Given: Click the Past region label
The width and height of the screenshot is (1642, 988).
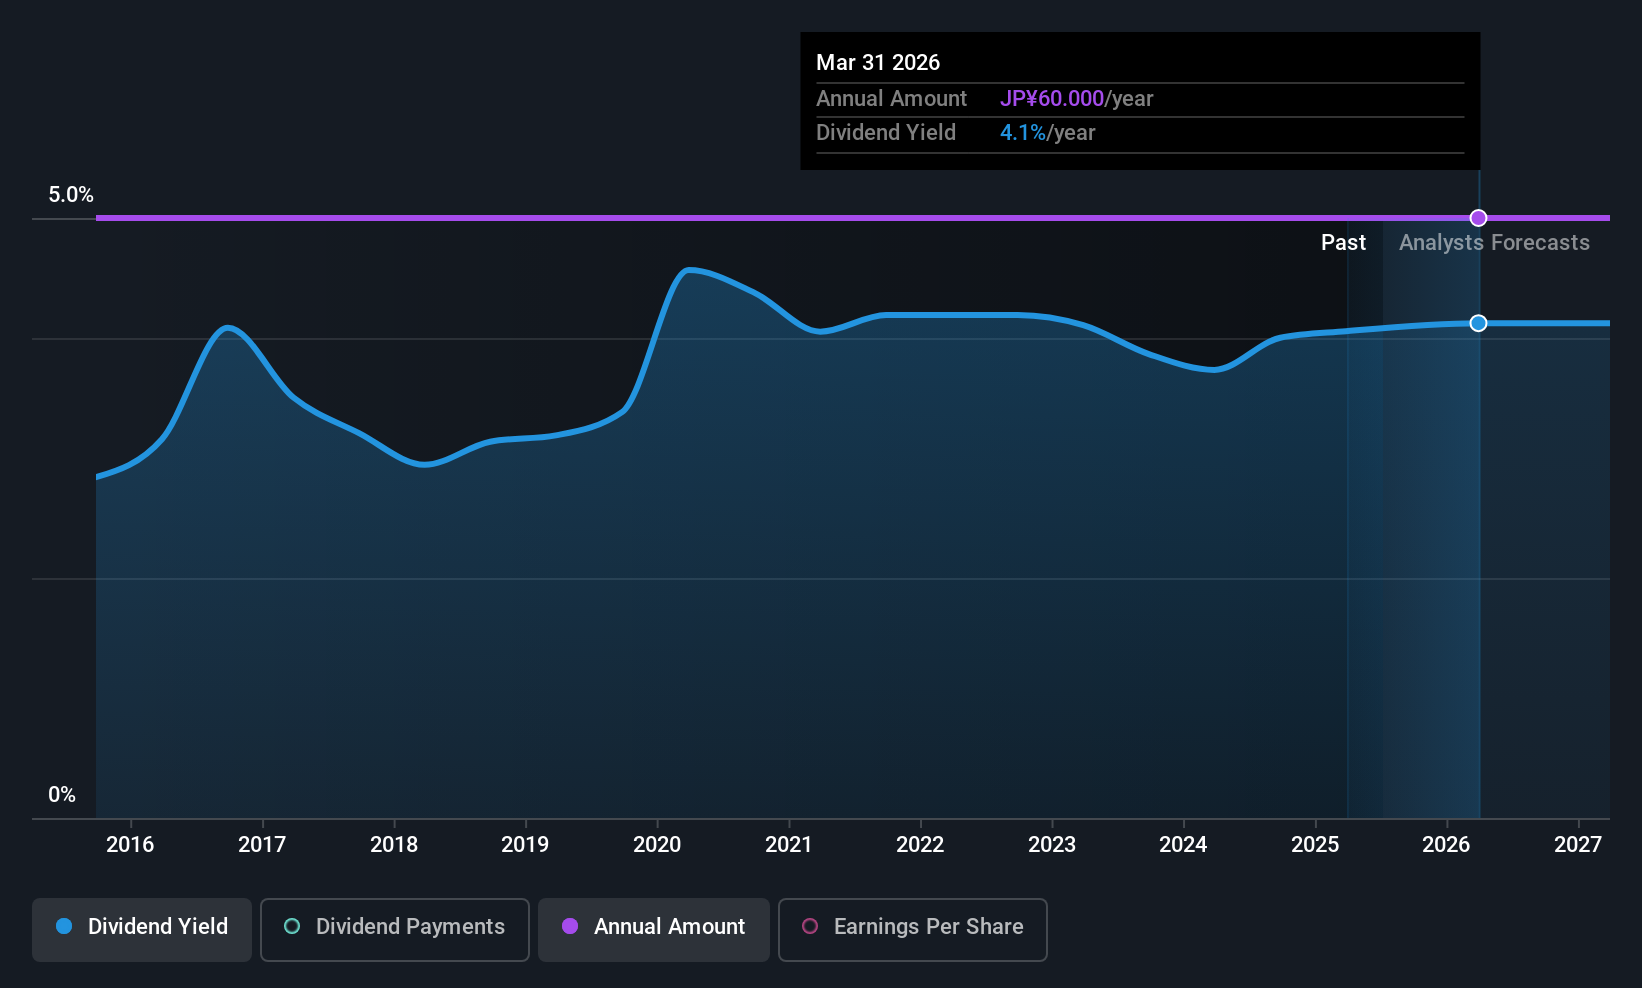Looking at the screenshot, I should (1343, 243).
